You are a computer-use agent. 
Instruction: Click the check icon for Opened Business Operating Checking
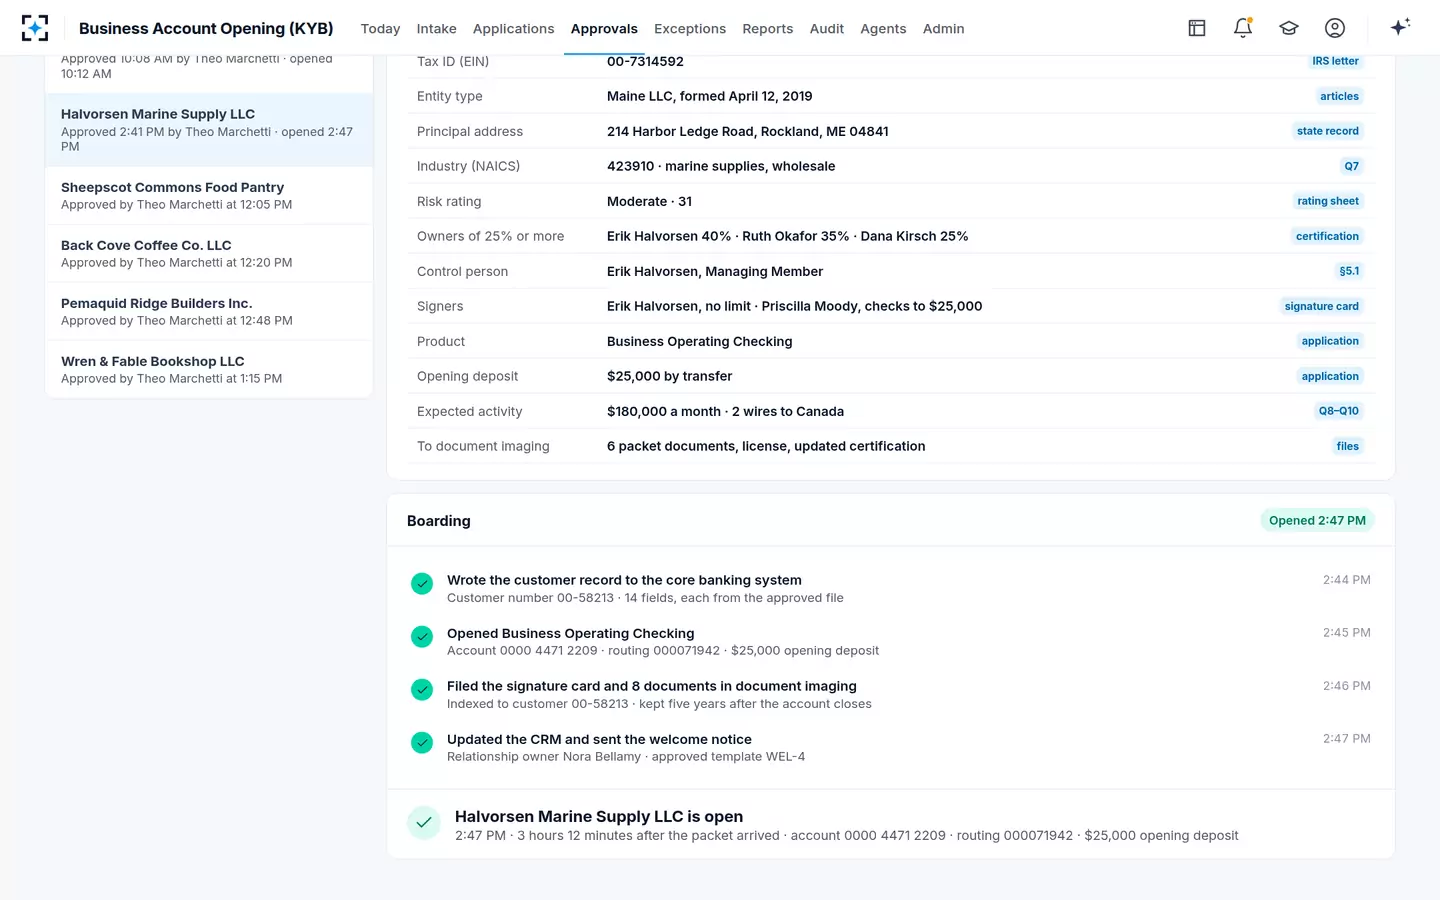tap(422, 636)
